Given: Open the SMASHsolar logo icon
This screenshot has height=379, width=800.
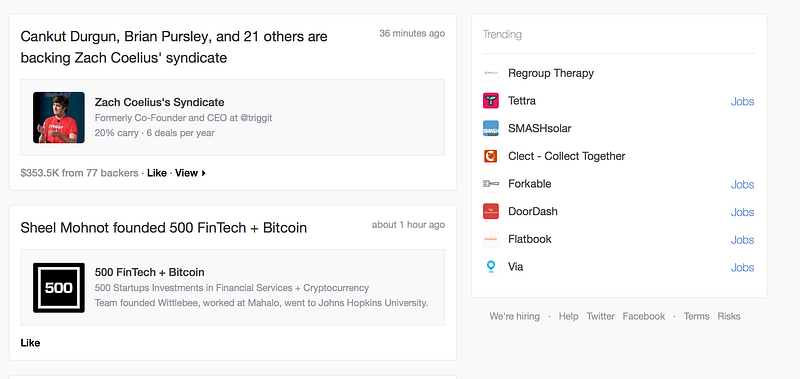Looking at the screenshot, I should tap(490, 129).
